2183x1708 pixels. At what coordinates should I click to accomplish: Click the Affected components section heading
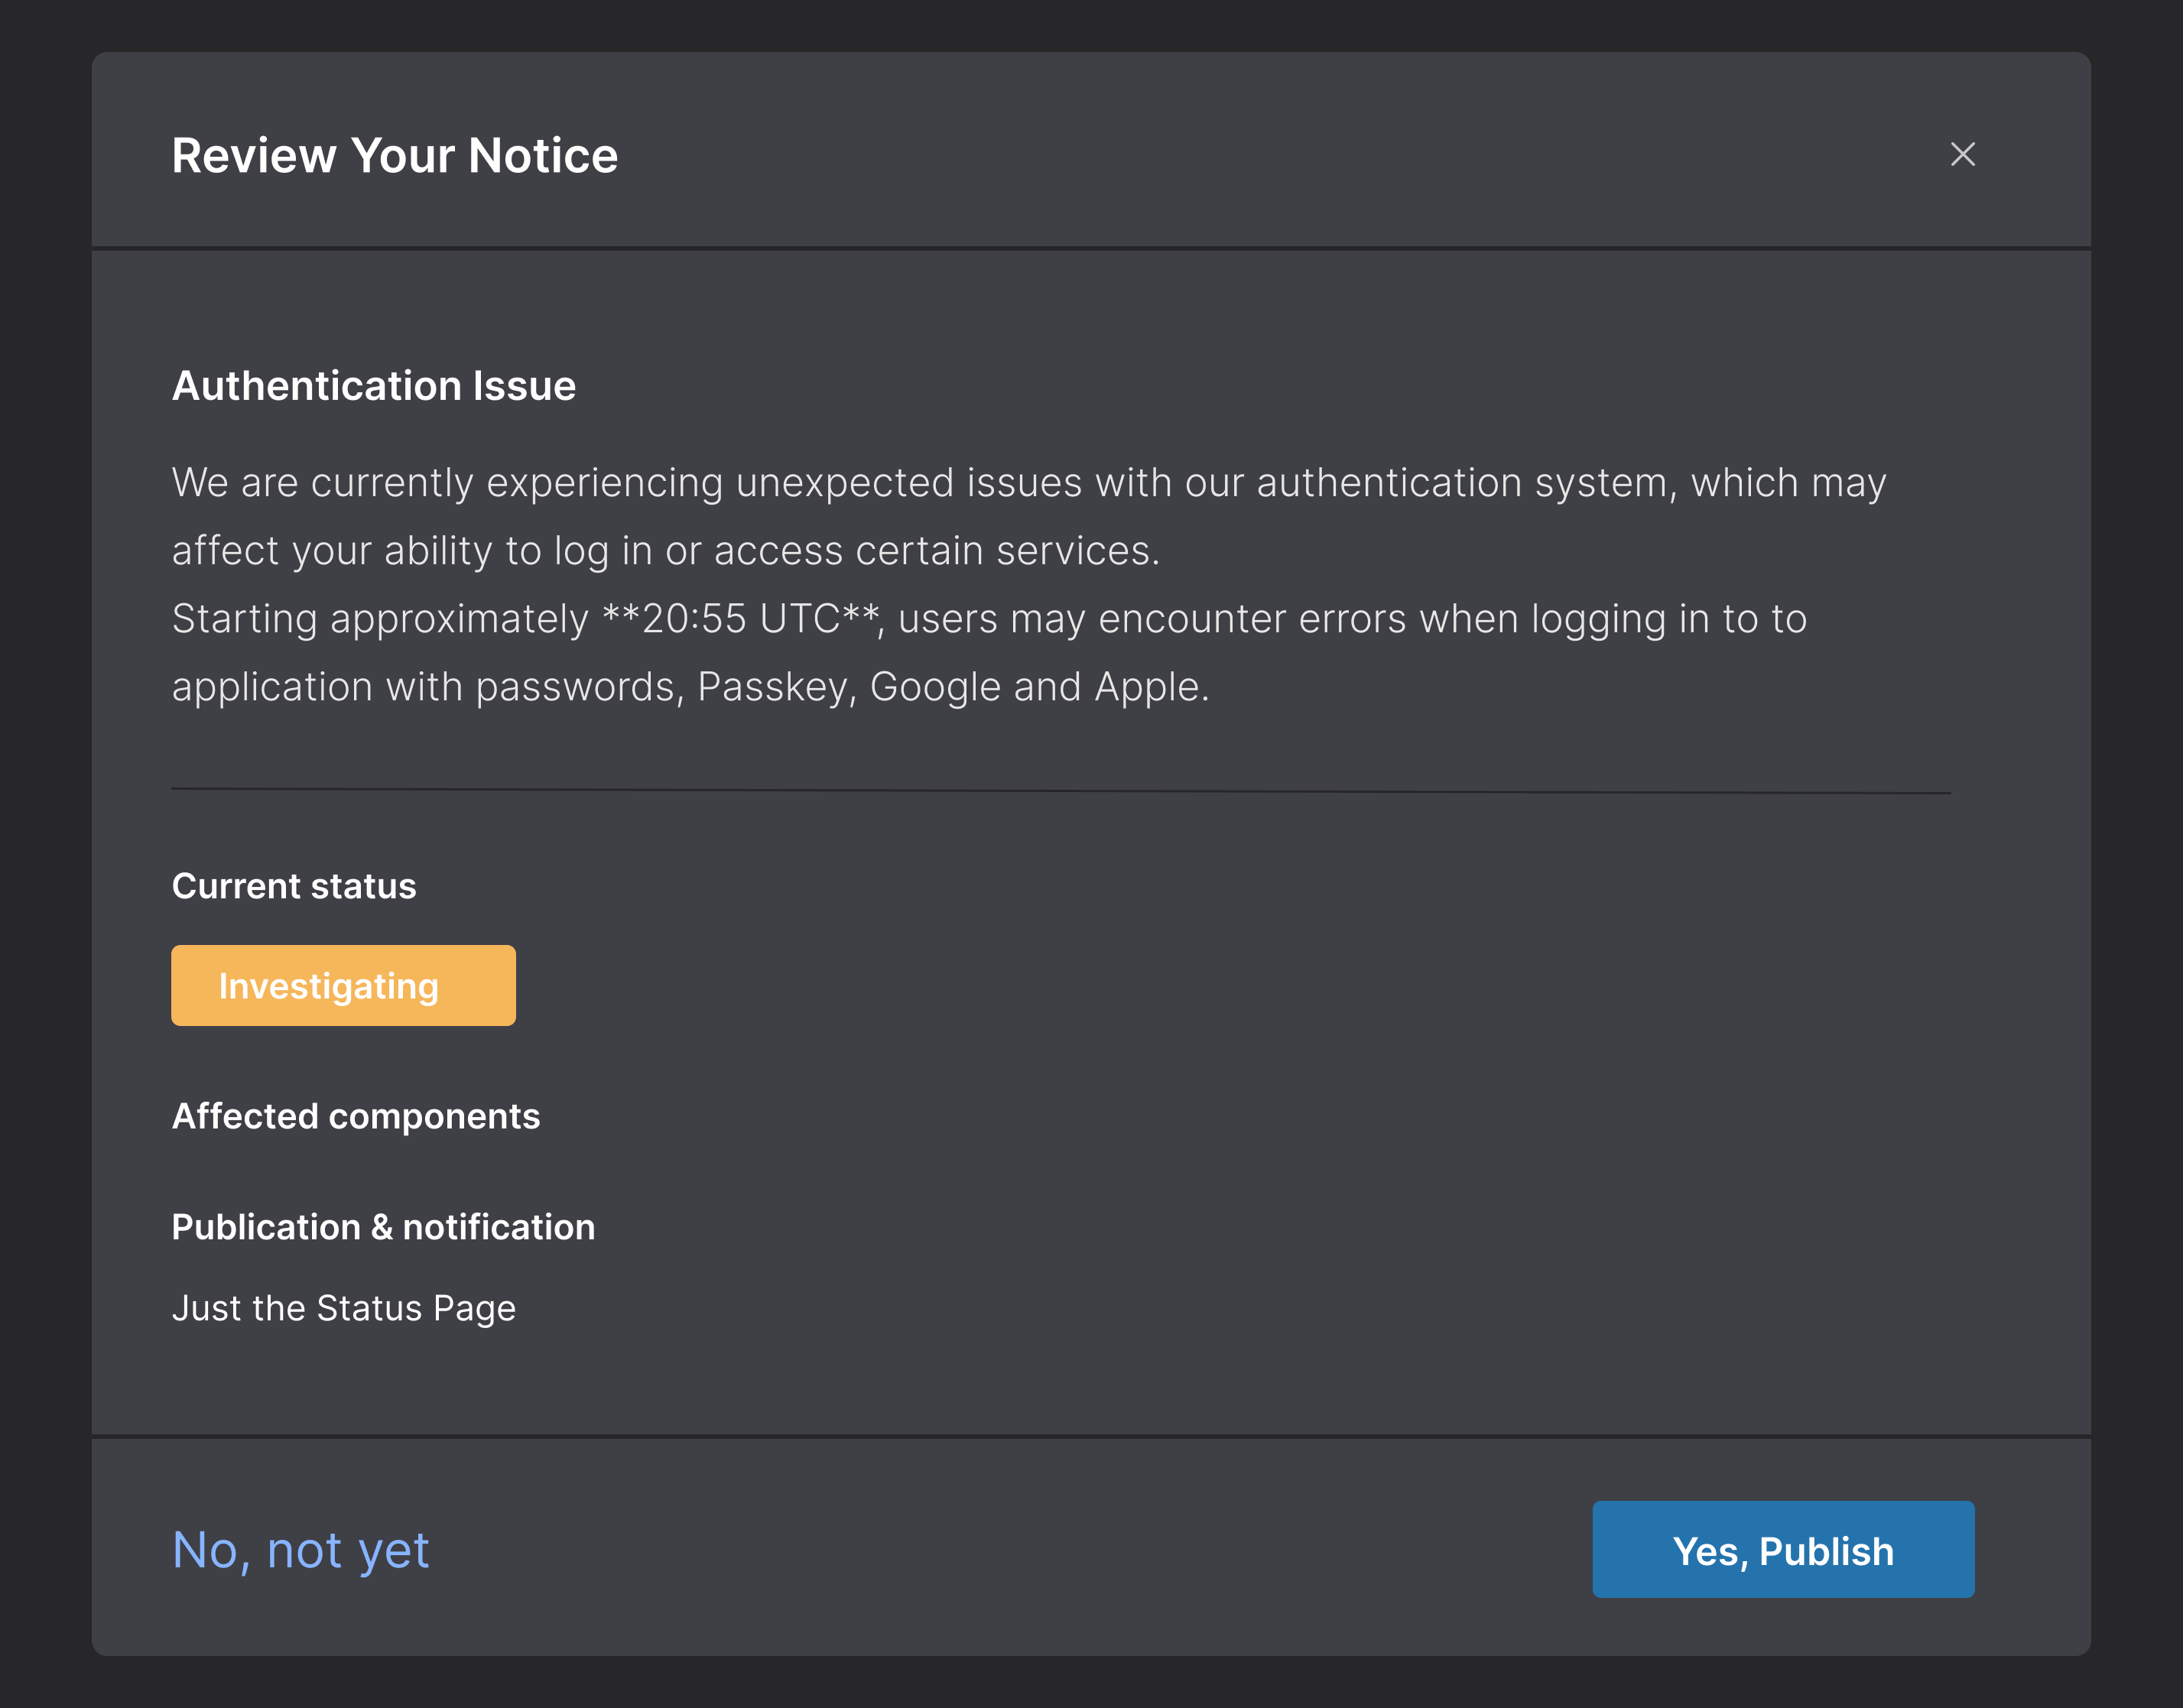point(357,1116)
